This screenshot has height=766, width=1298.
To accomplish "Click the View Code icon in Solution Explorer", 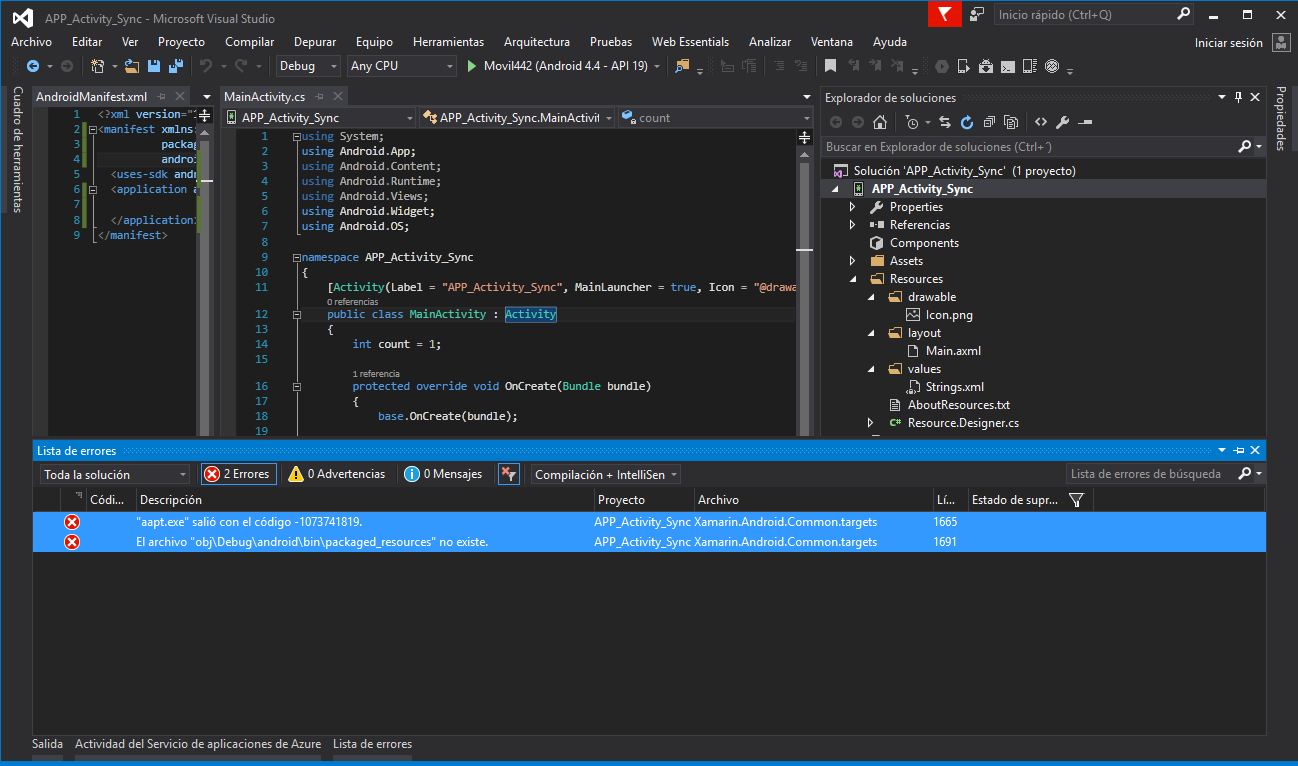I will (x=1041, y=122).
